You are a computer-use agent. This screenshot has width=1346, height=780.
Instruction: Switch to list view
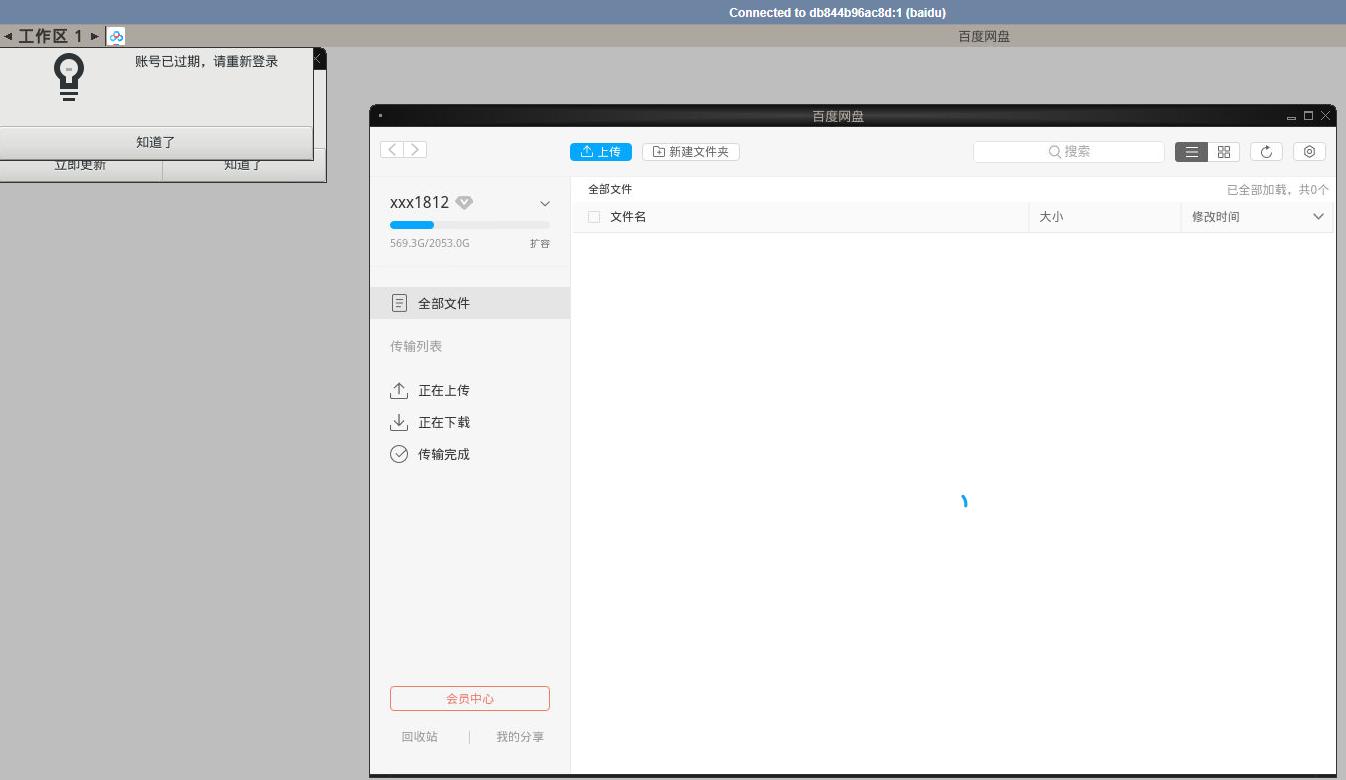pyautogui.click(x=1191, y=151)
